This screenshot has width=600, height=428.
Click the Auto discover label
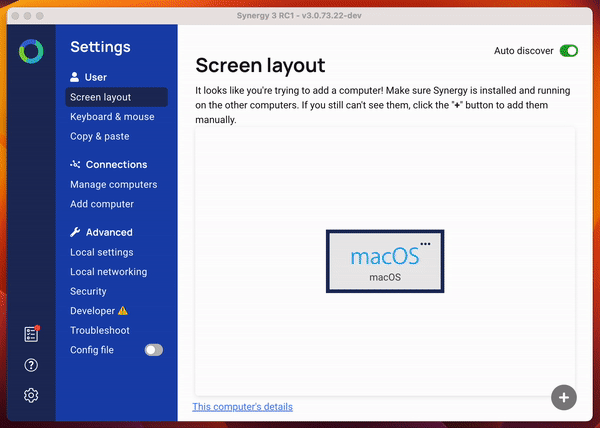(x=523, y=51)
